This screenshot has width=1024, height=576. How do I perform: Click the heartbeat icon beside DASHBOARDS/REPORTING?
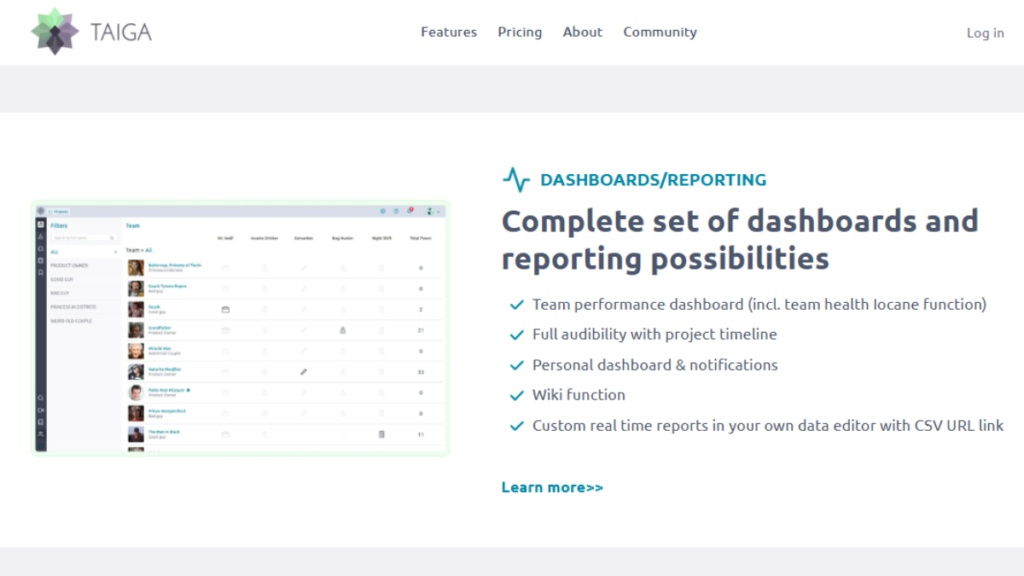coord(517,178)
